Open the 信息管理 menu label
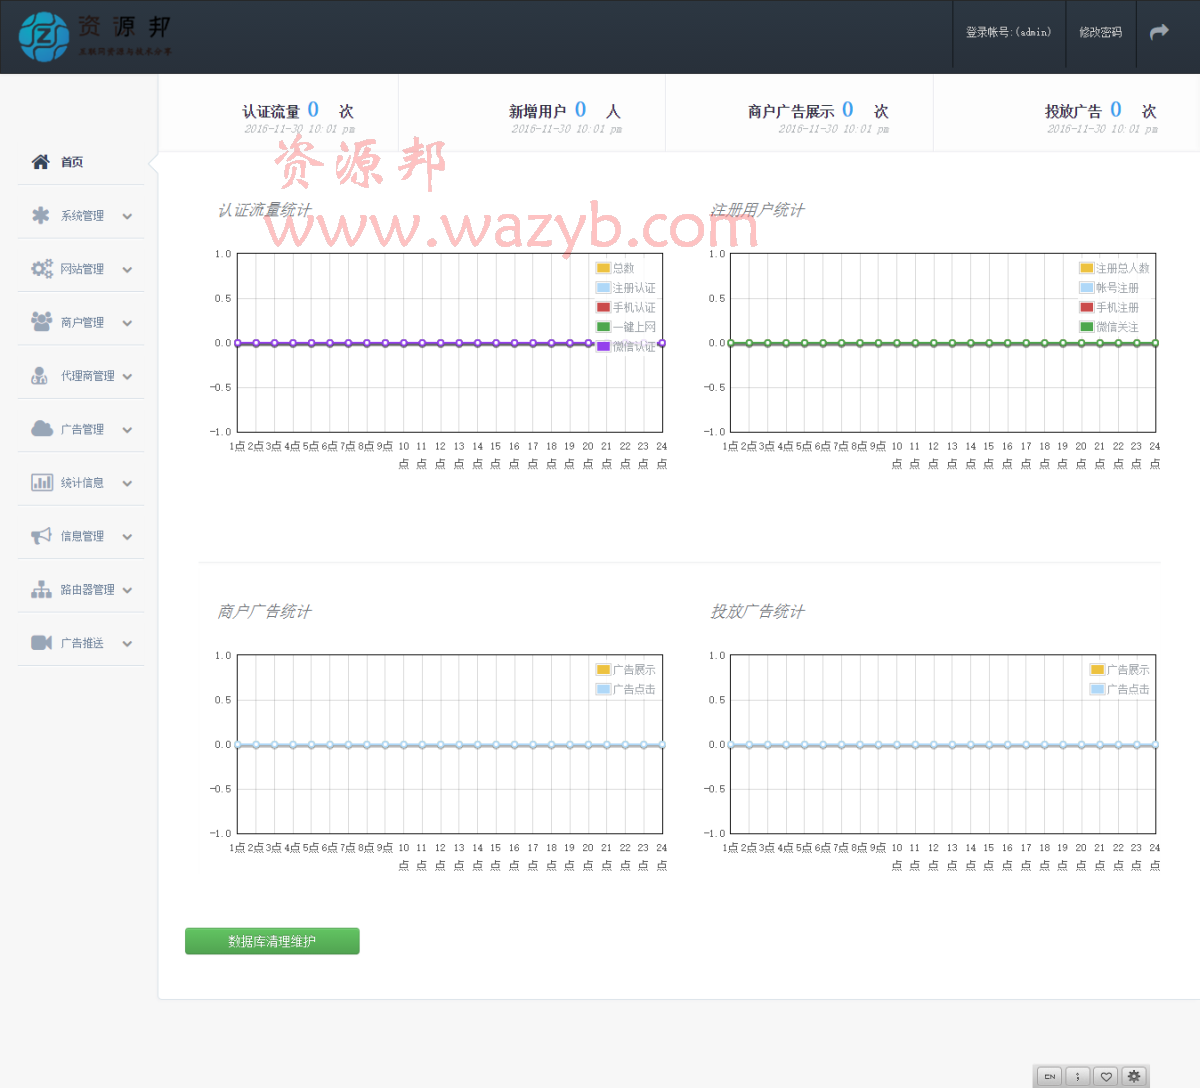This screenshot has width=1200, height=1088. (x=82, y=536)
